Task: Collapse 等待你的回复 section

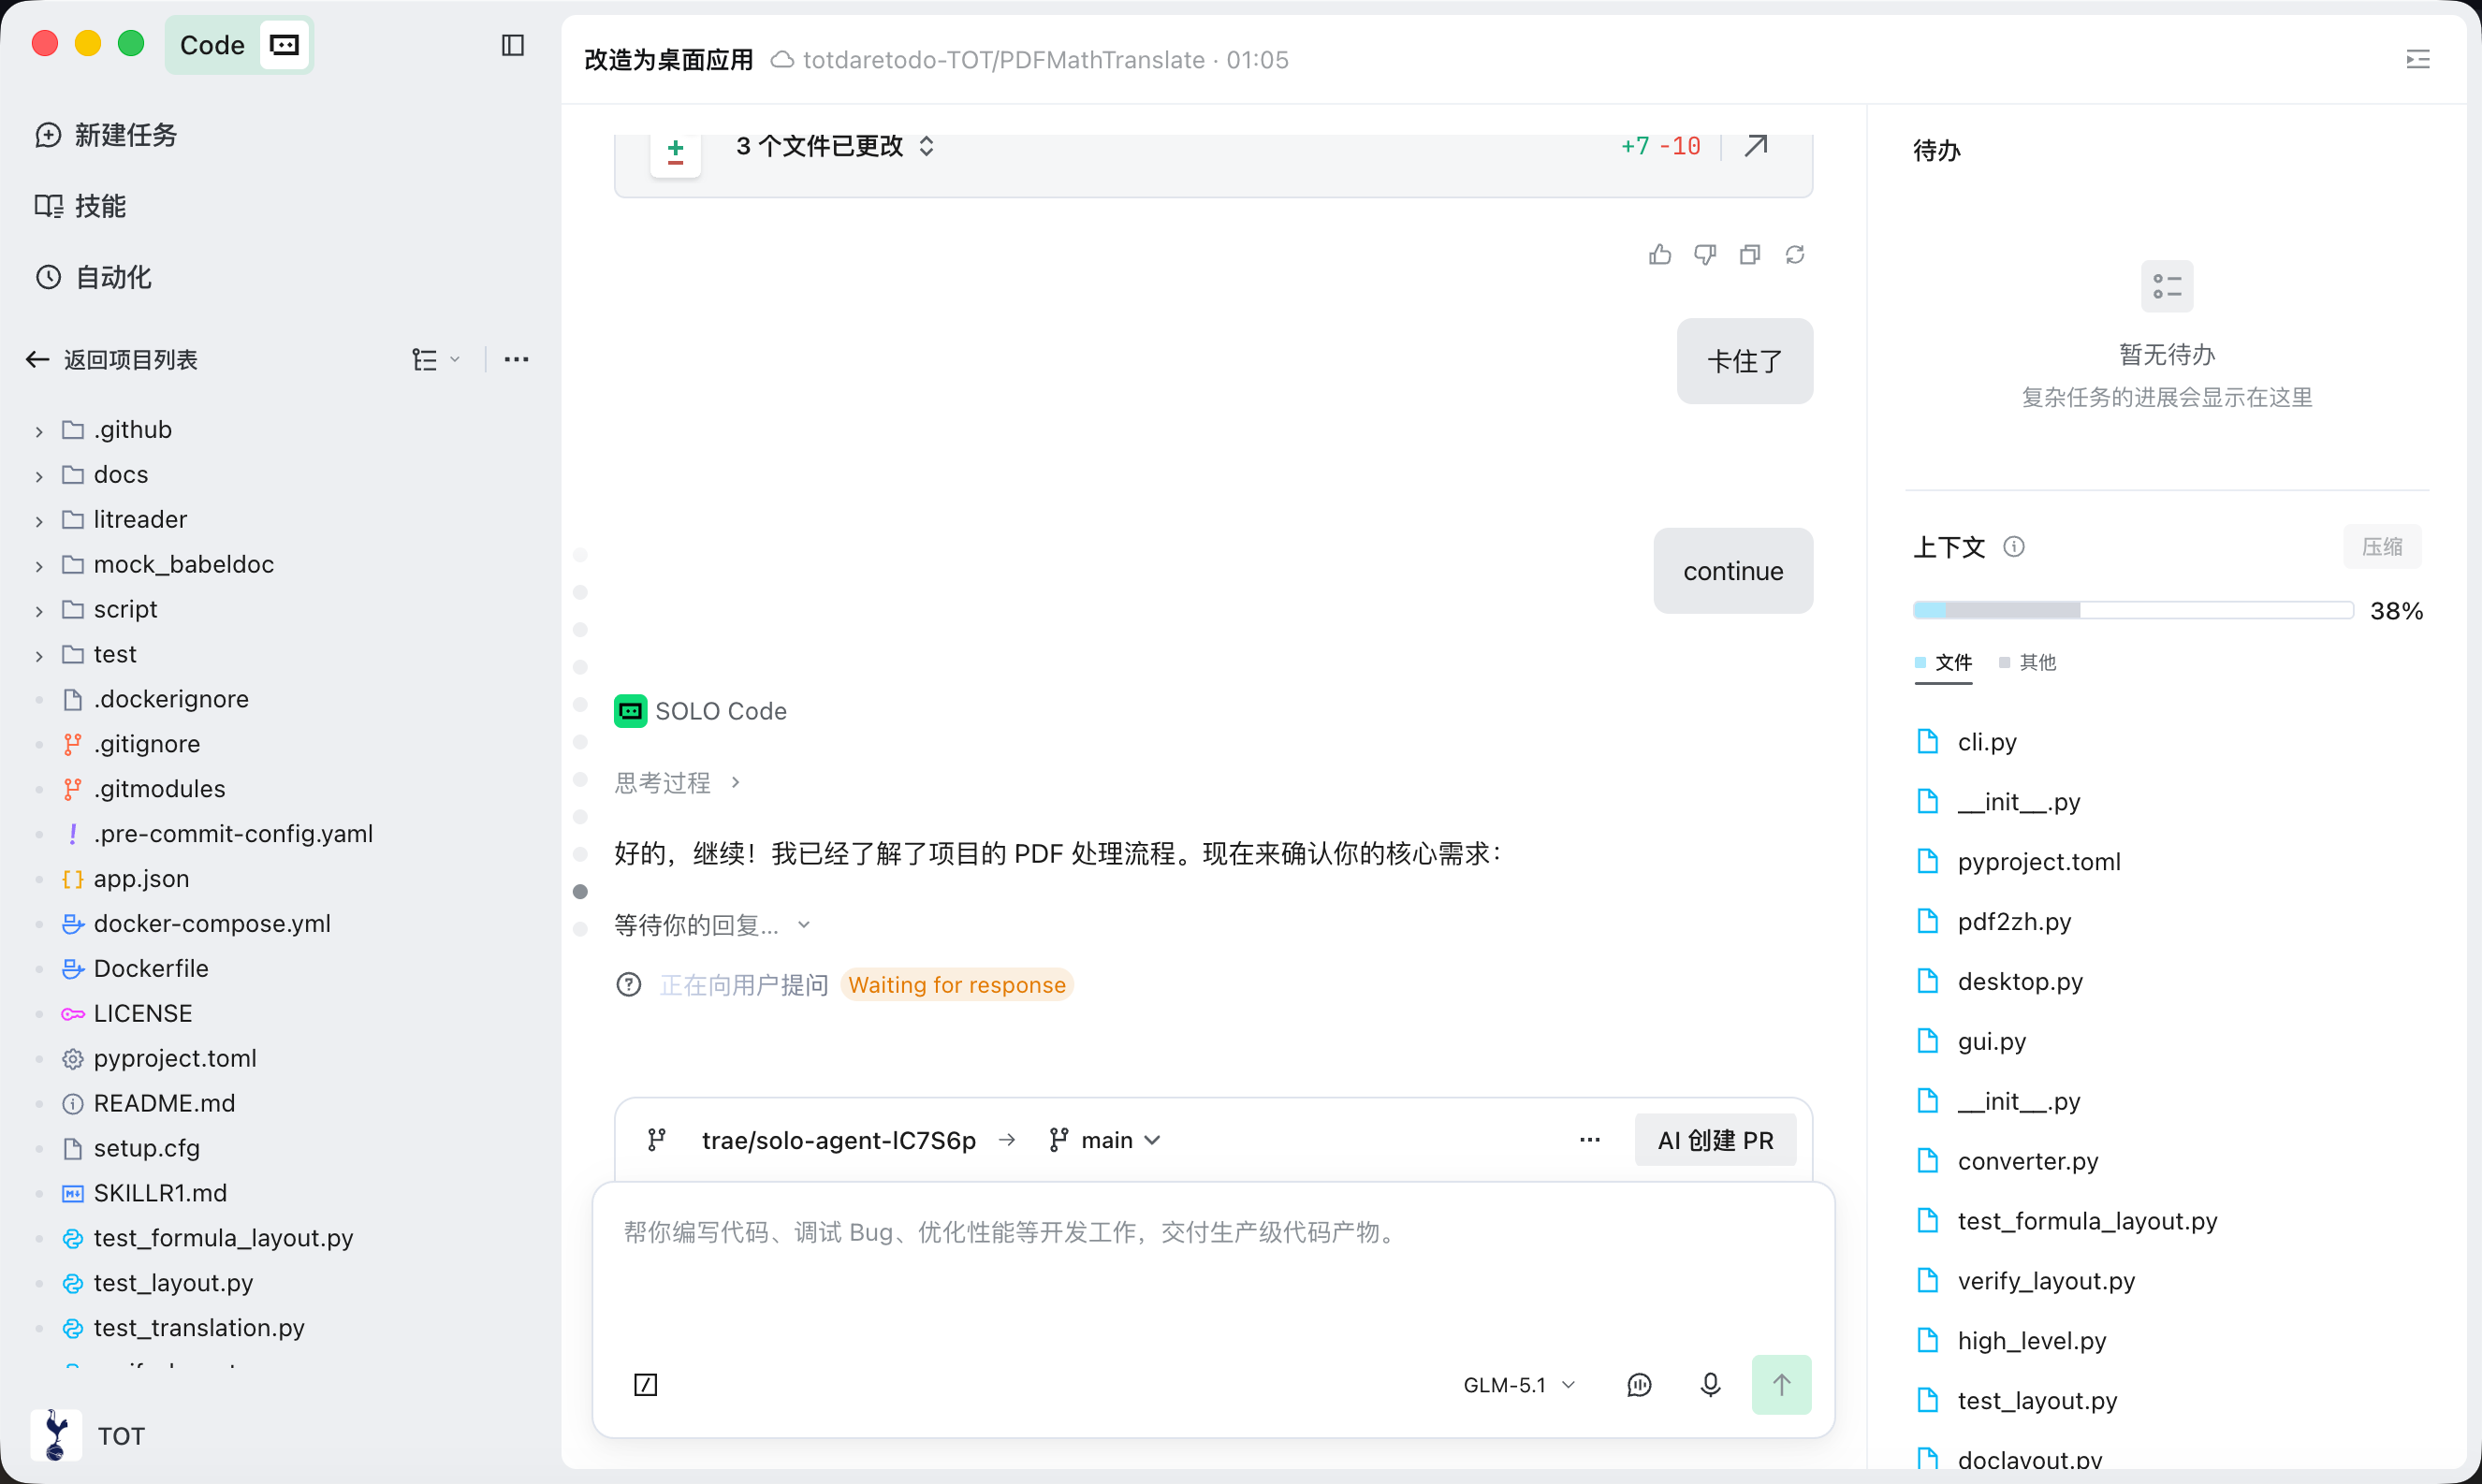Action: [x=712, y=925]
